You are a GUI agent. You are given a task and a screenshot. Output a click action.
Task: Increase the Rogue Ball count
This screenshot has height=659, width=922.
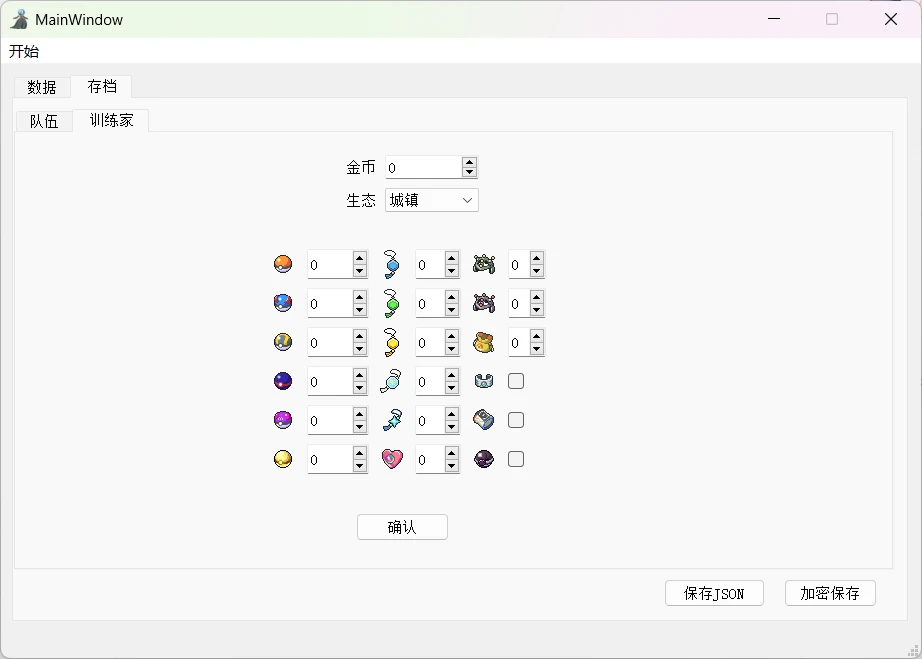point(360,375)
